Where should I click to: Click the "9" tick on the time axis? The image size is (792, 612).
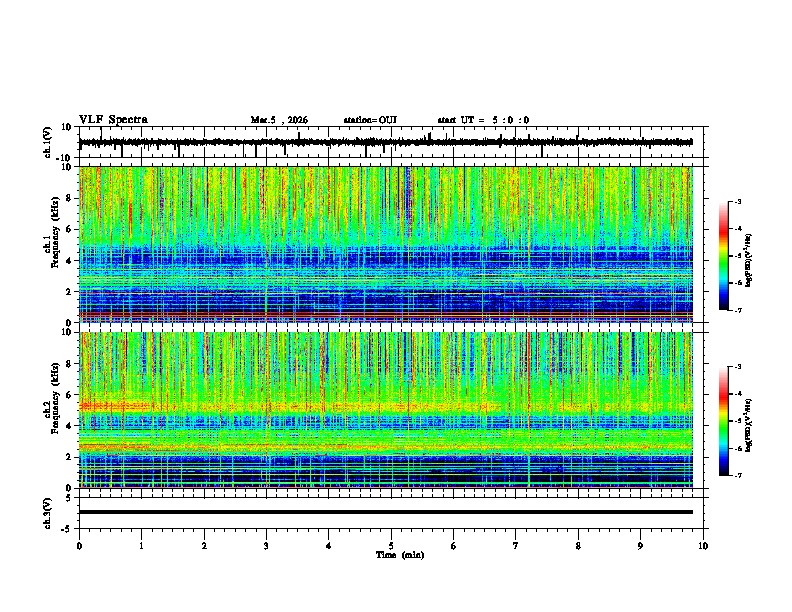pyautogui.click(x=640, y=546)
